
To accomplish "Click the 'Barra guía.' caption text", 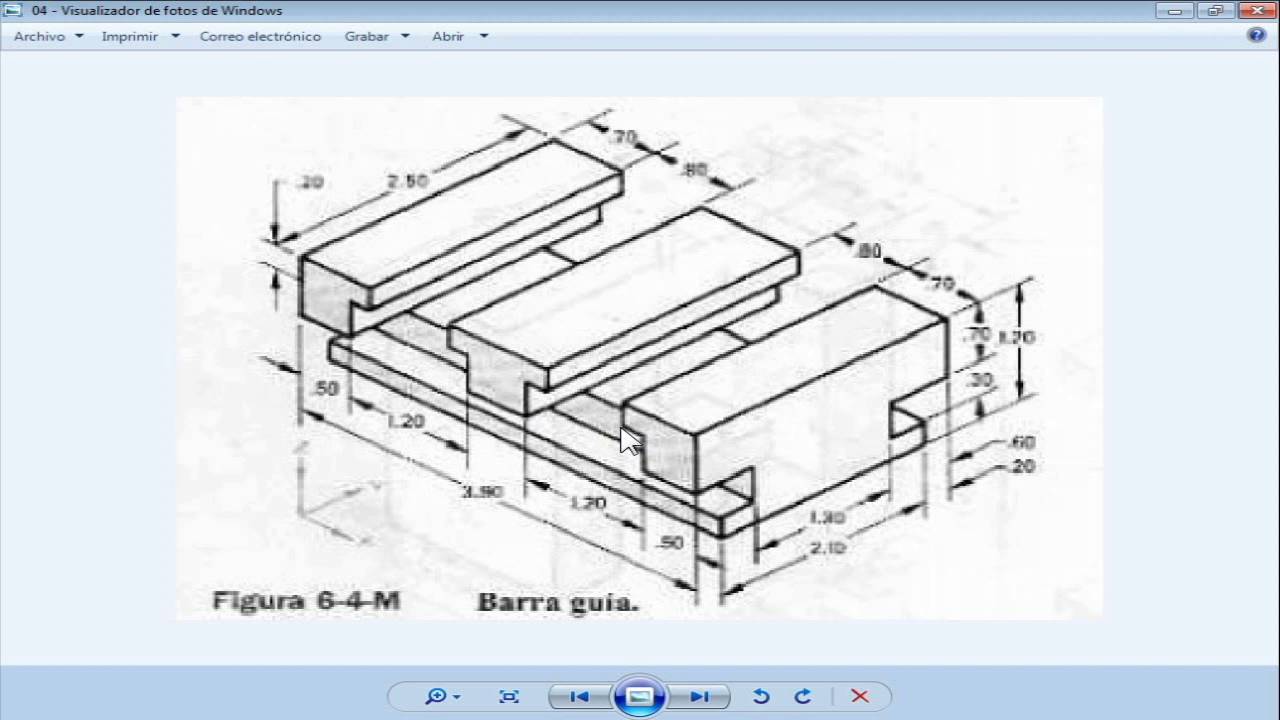I will click(558, 603).
